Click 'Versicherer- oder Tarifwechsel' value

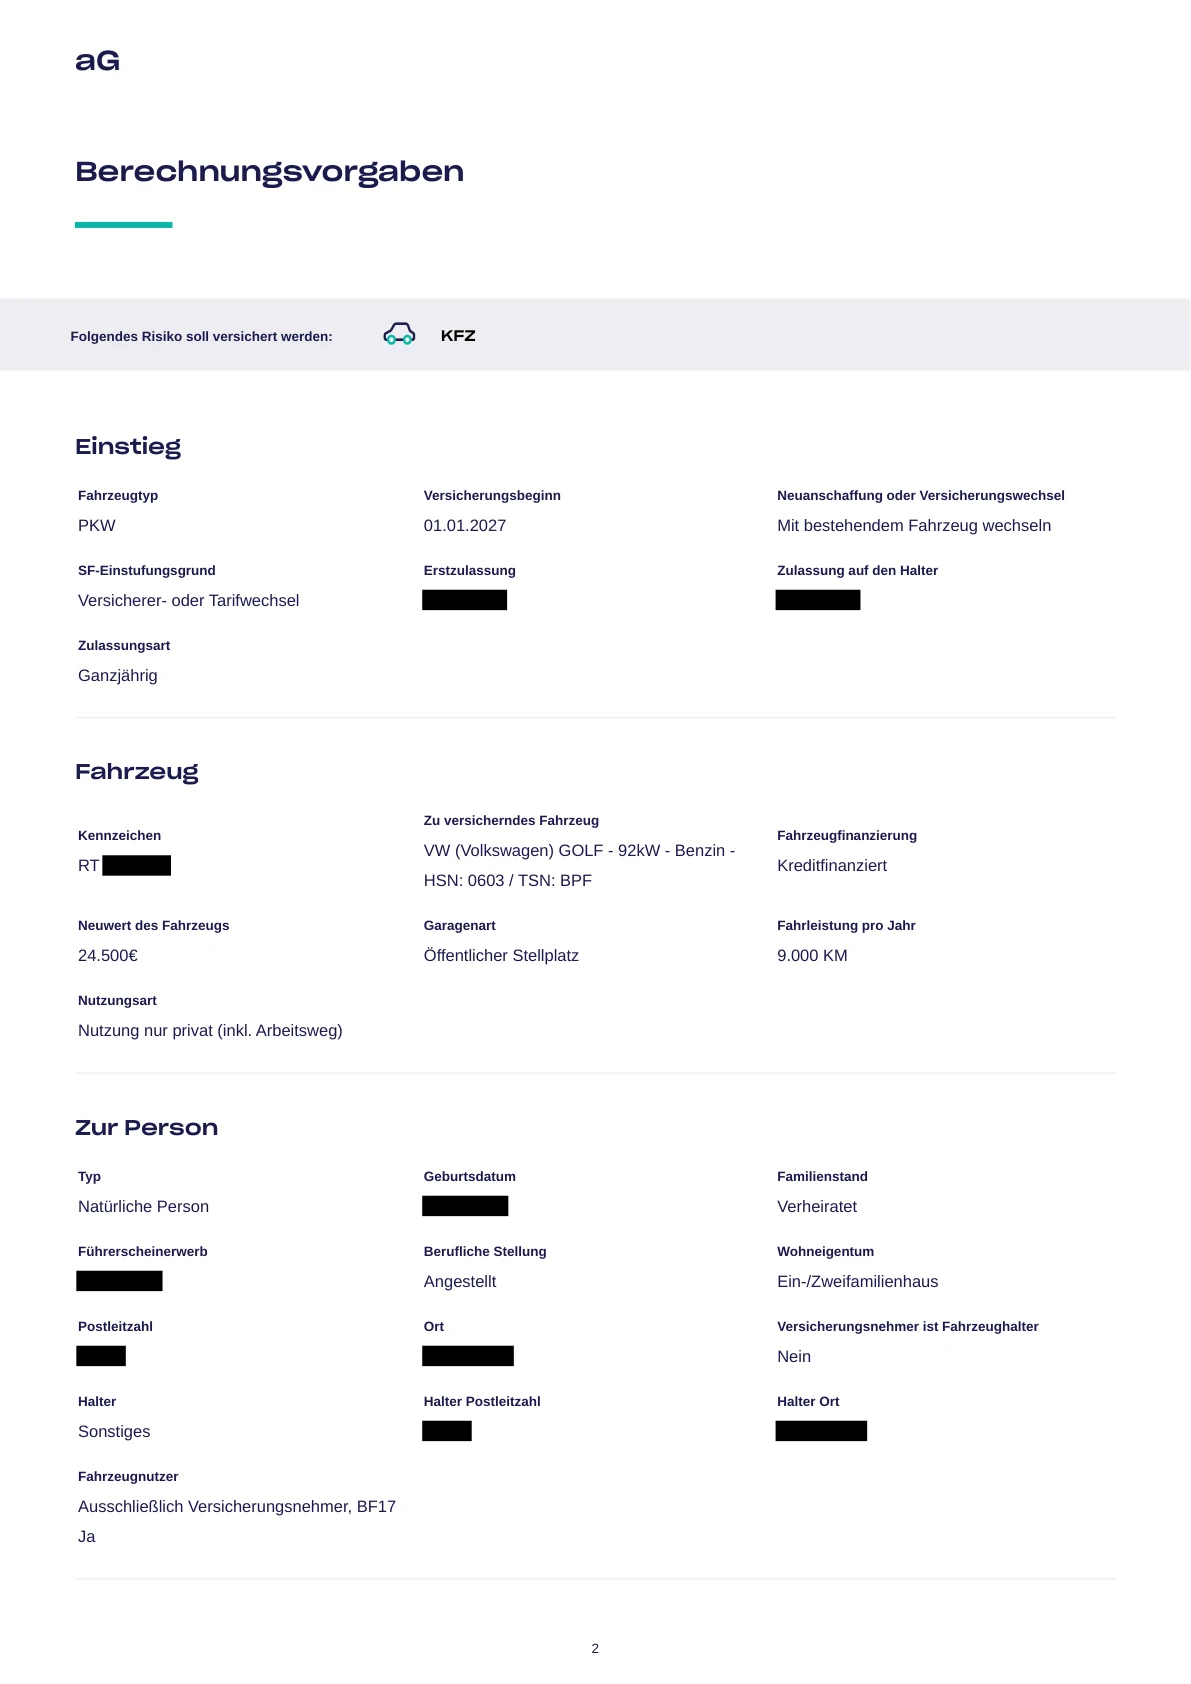[x=189, y=601]
